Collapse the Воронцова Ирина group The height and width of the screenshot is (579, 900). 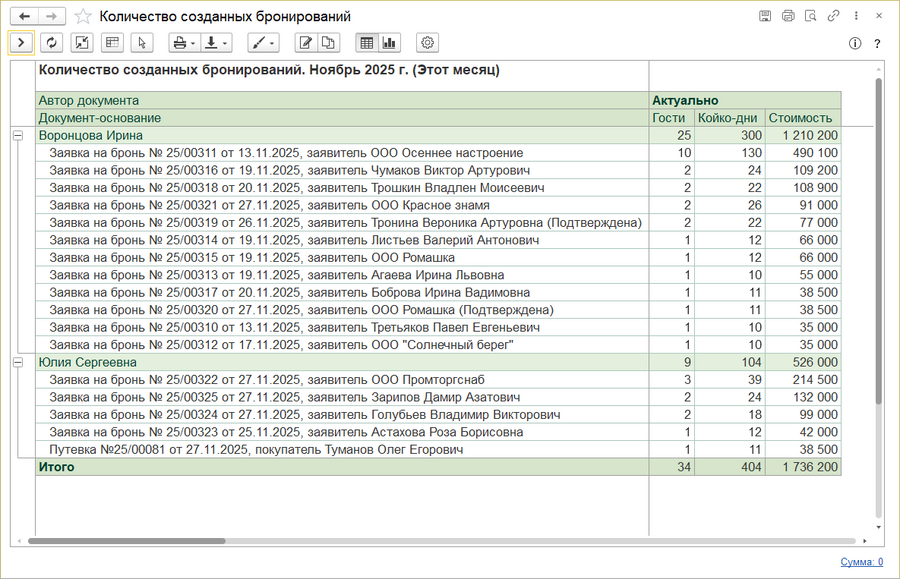[x=17, y=135]
